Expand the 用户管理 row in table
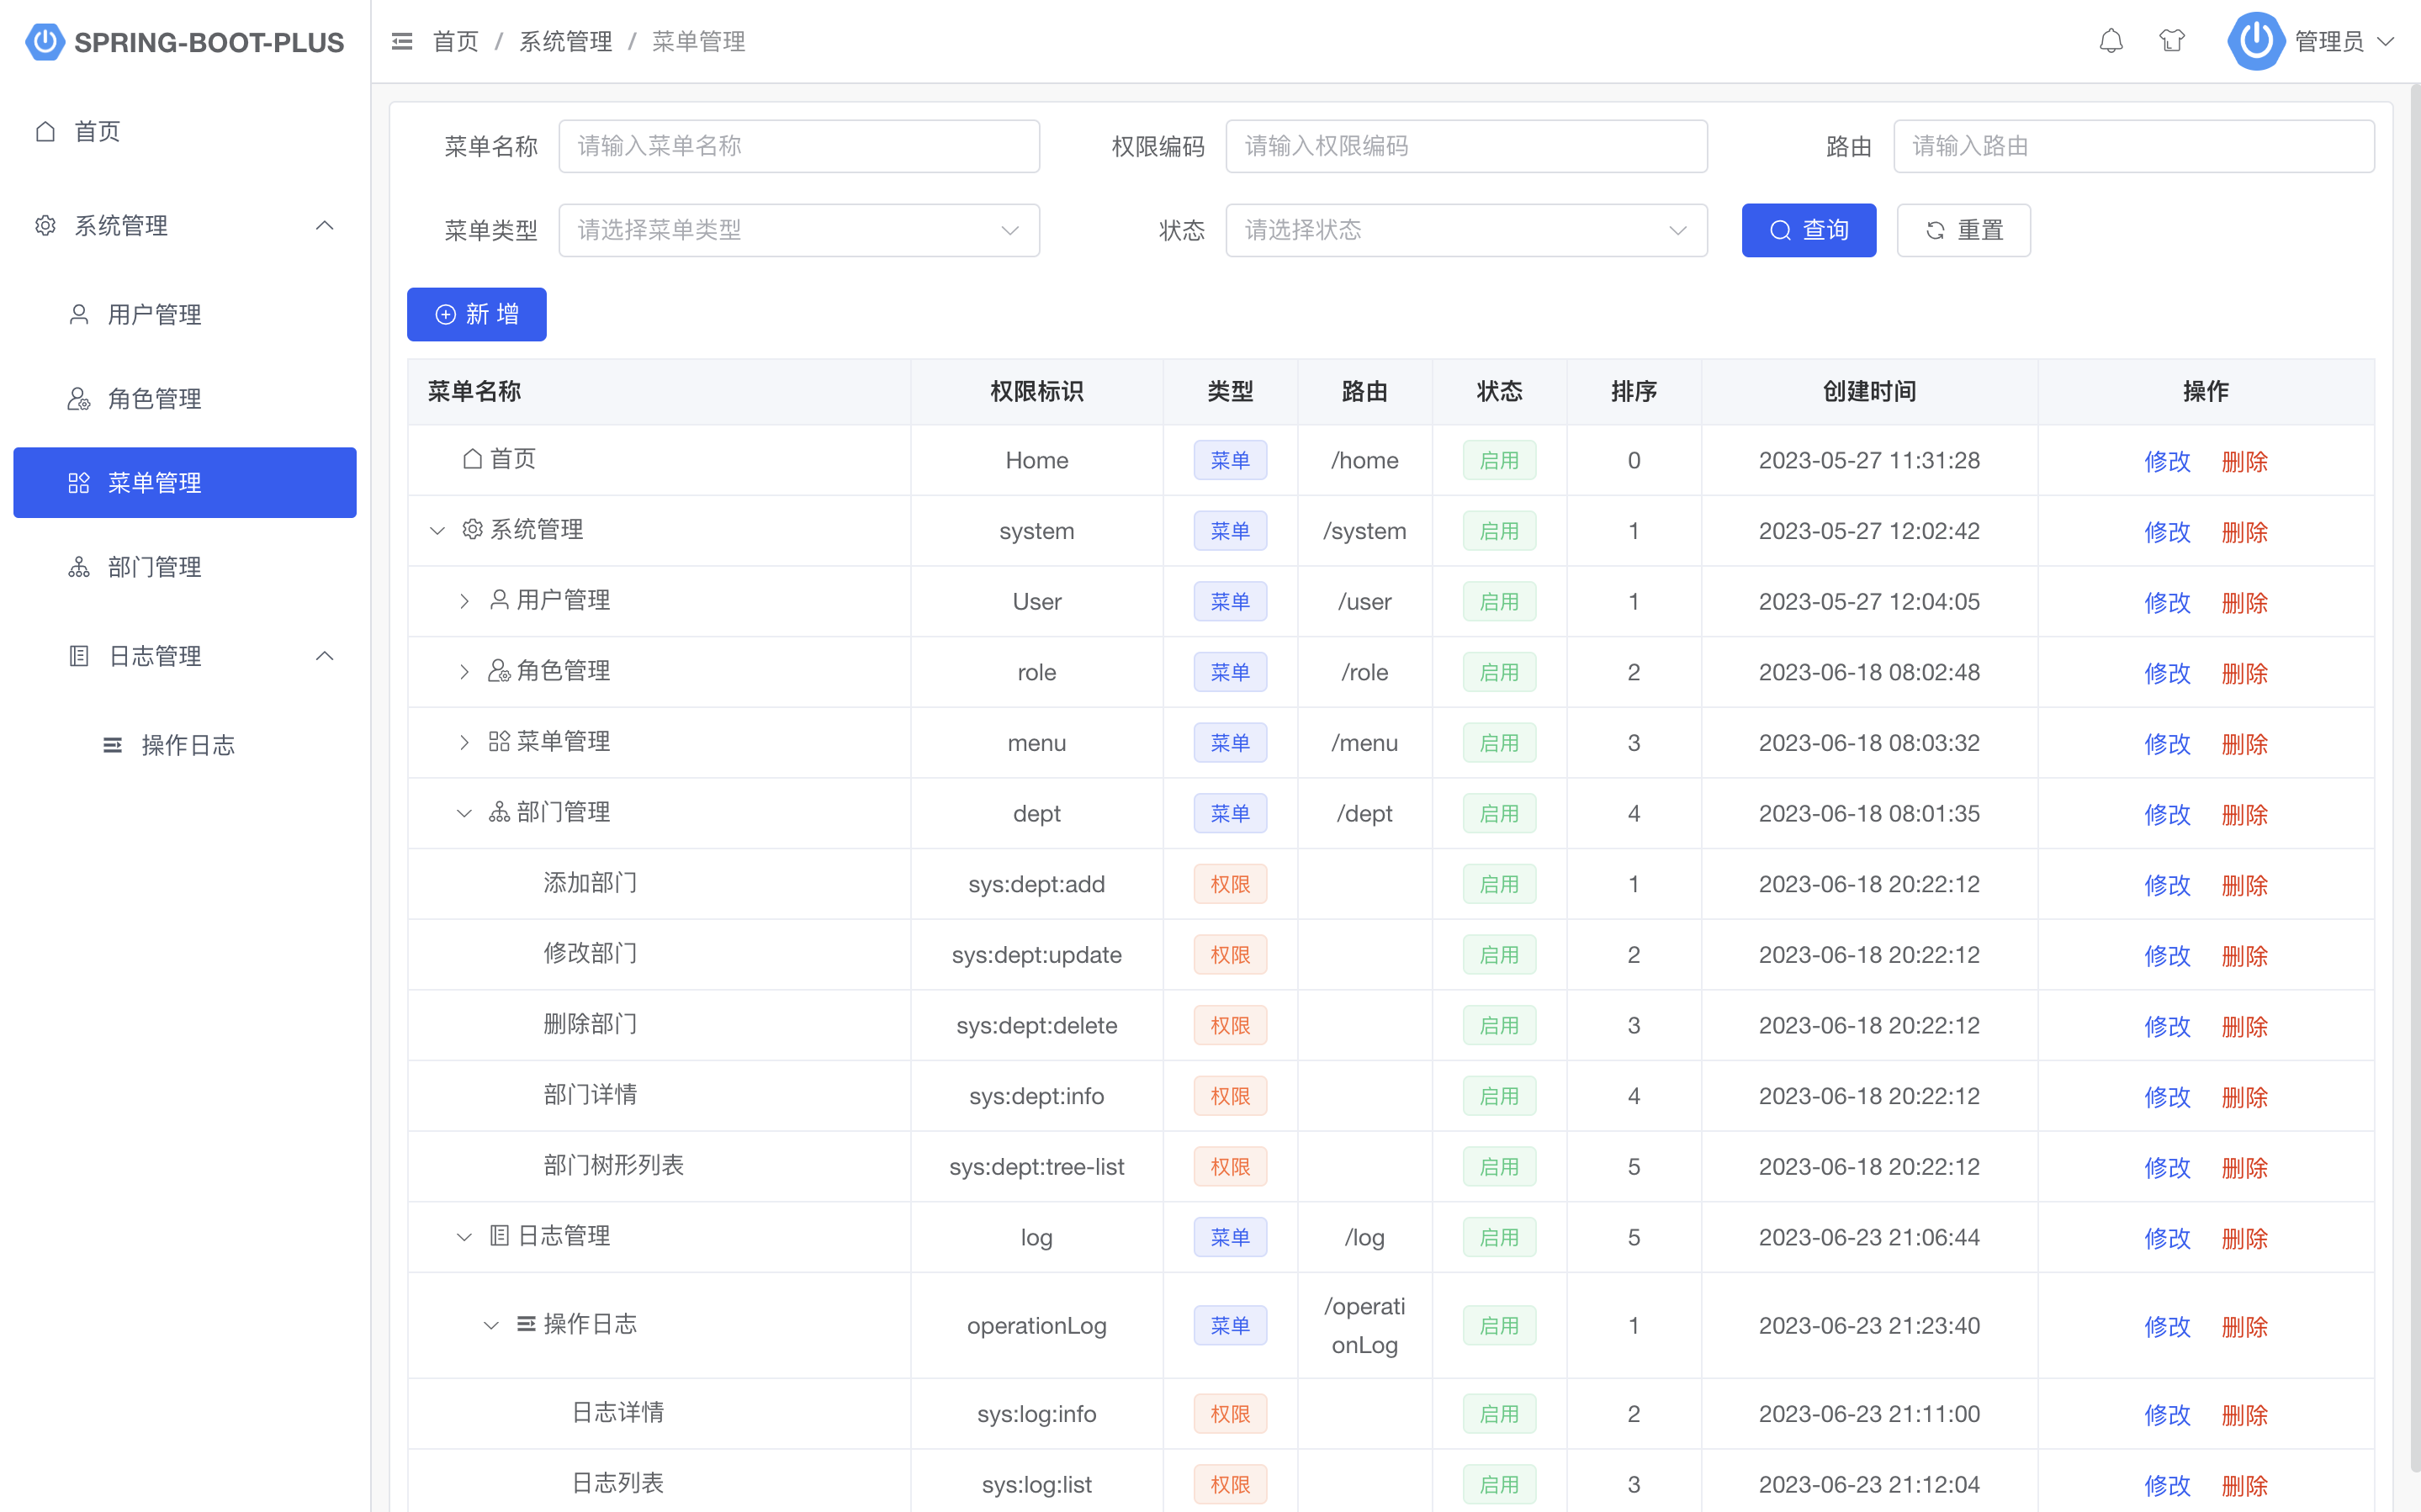 coord(464,601)
